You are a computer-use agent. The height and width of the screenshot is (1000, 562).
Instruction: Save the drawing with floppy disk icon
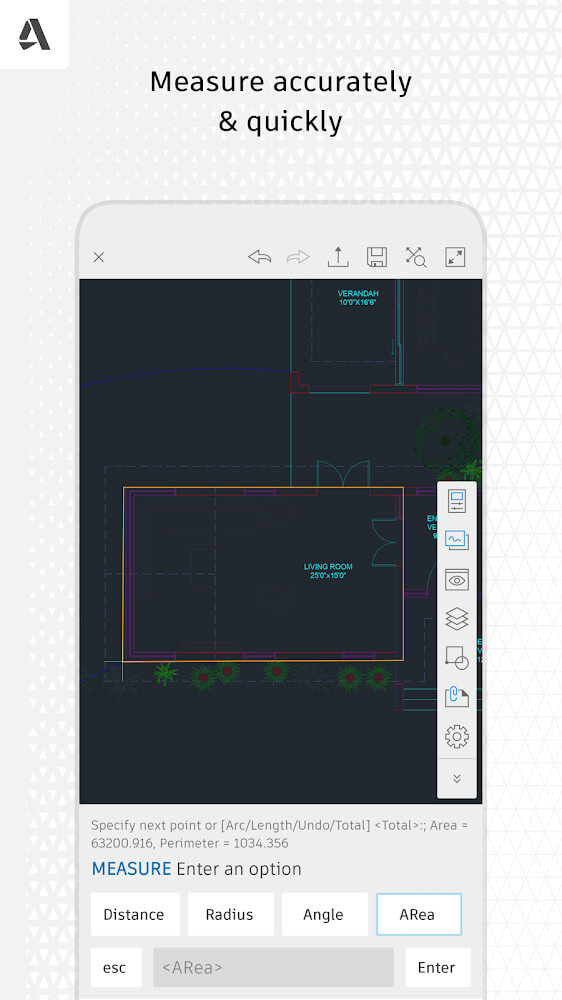[377, 257]
